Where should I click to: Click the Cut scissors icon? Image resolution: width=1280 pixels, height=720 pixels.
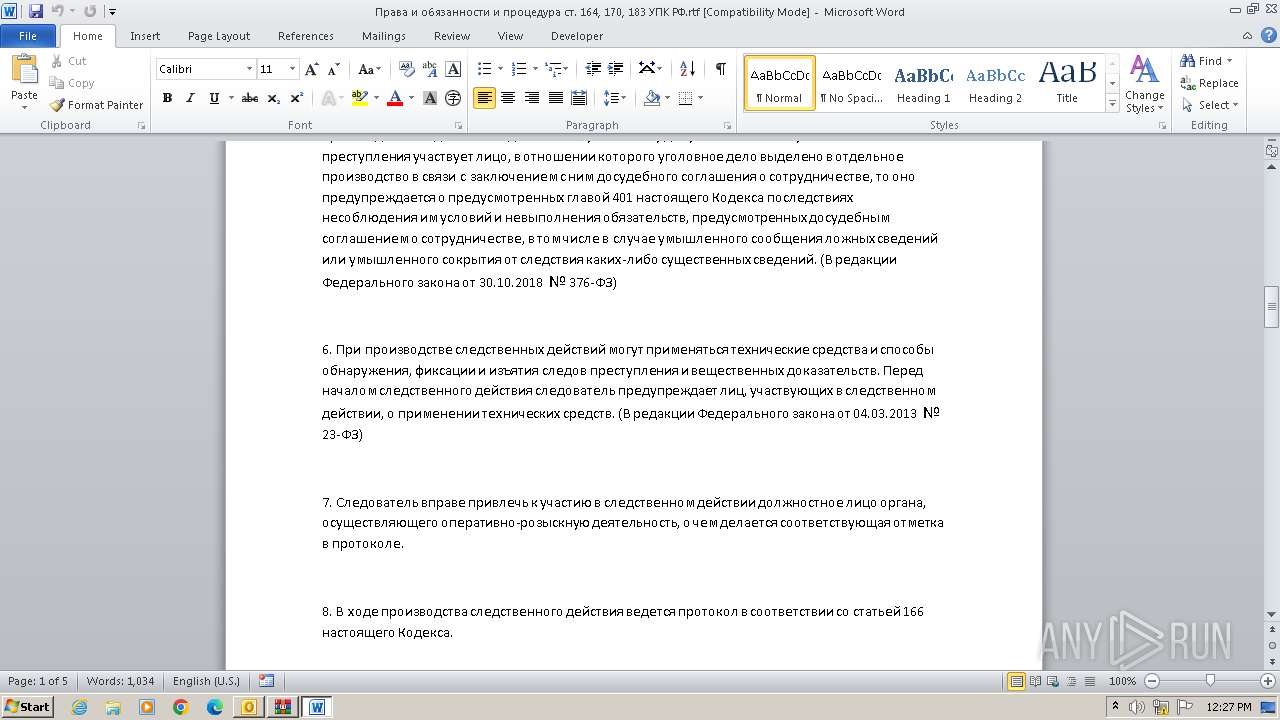[56, 61]
